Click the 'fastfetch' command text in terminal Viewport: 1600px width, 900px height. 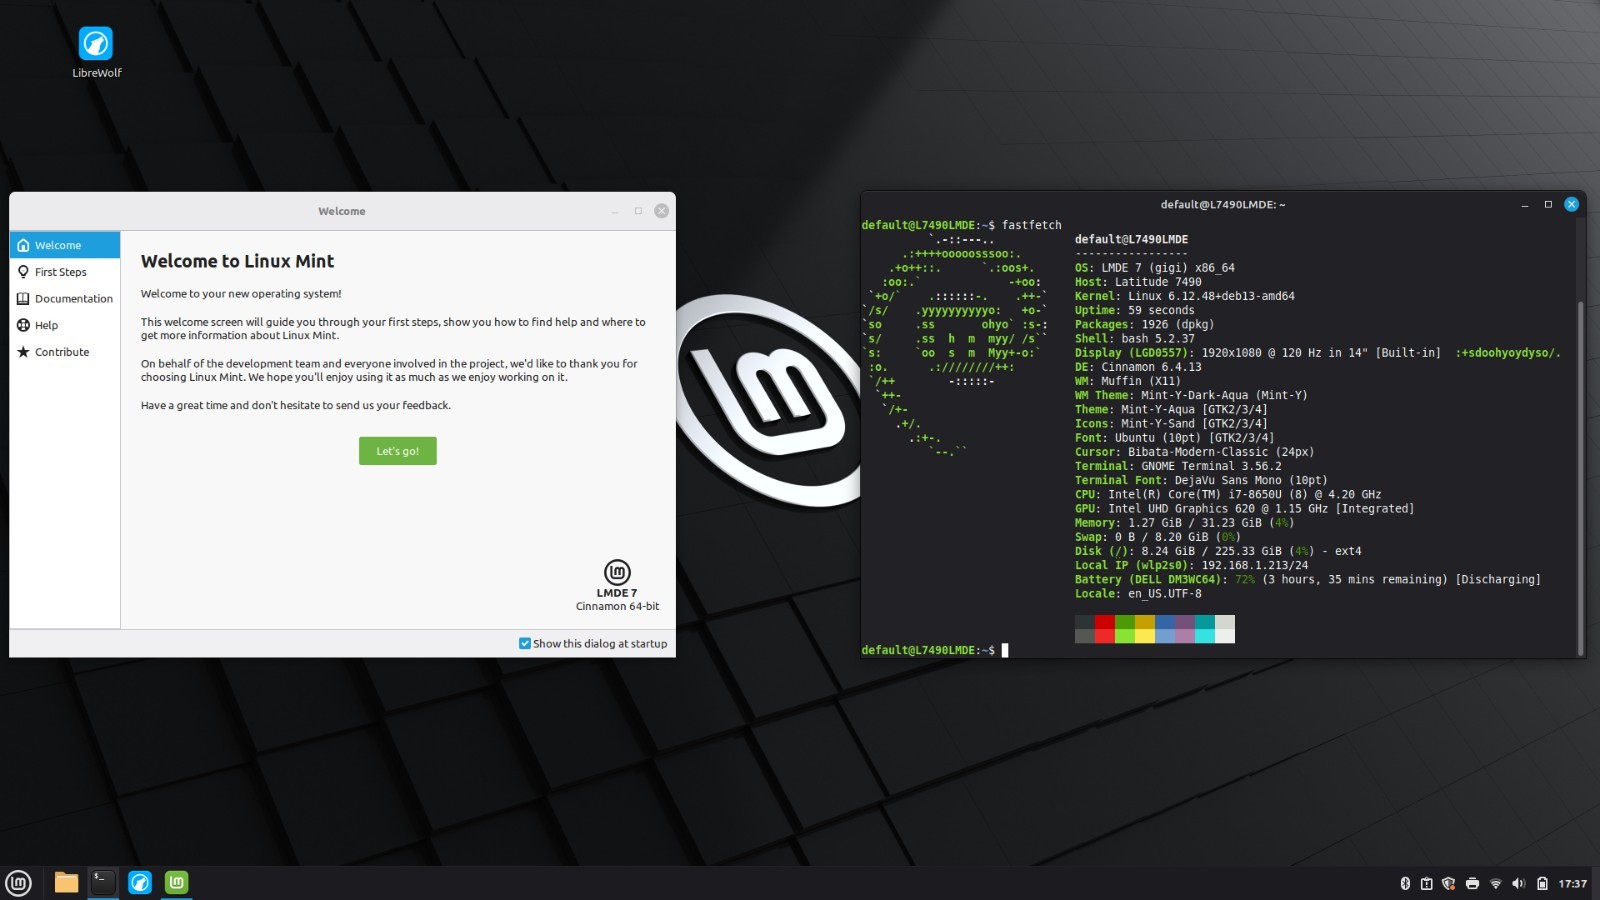tap(1032, 225)
